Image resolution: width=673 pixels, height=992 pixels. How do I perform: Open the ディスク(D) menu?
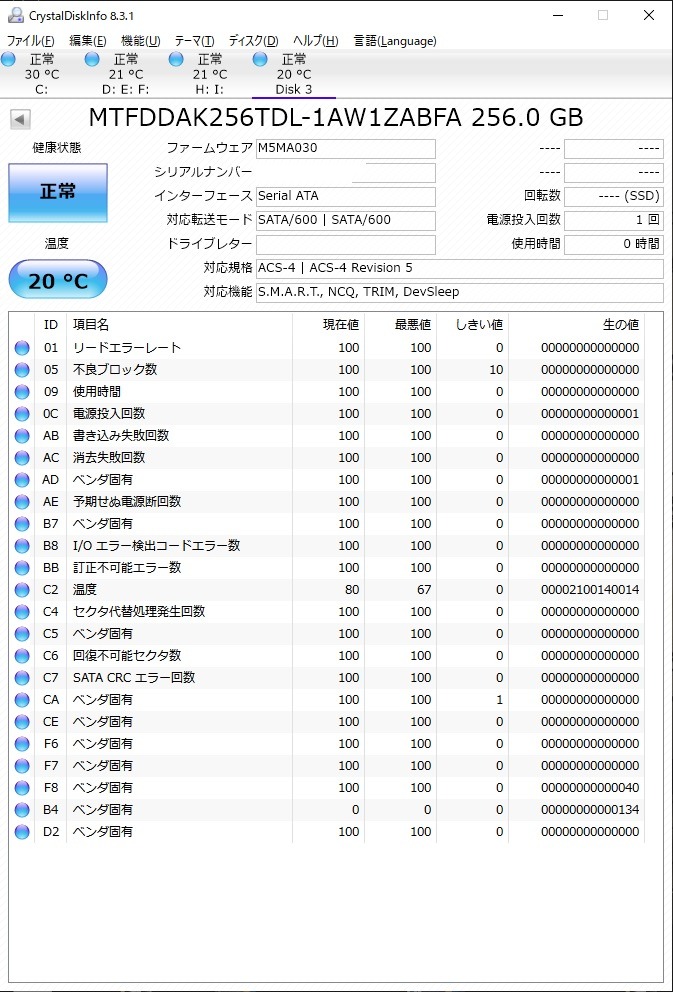point(253,41)
